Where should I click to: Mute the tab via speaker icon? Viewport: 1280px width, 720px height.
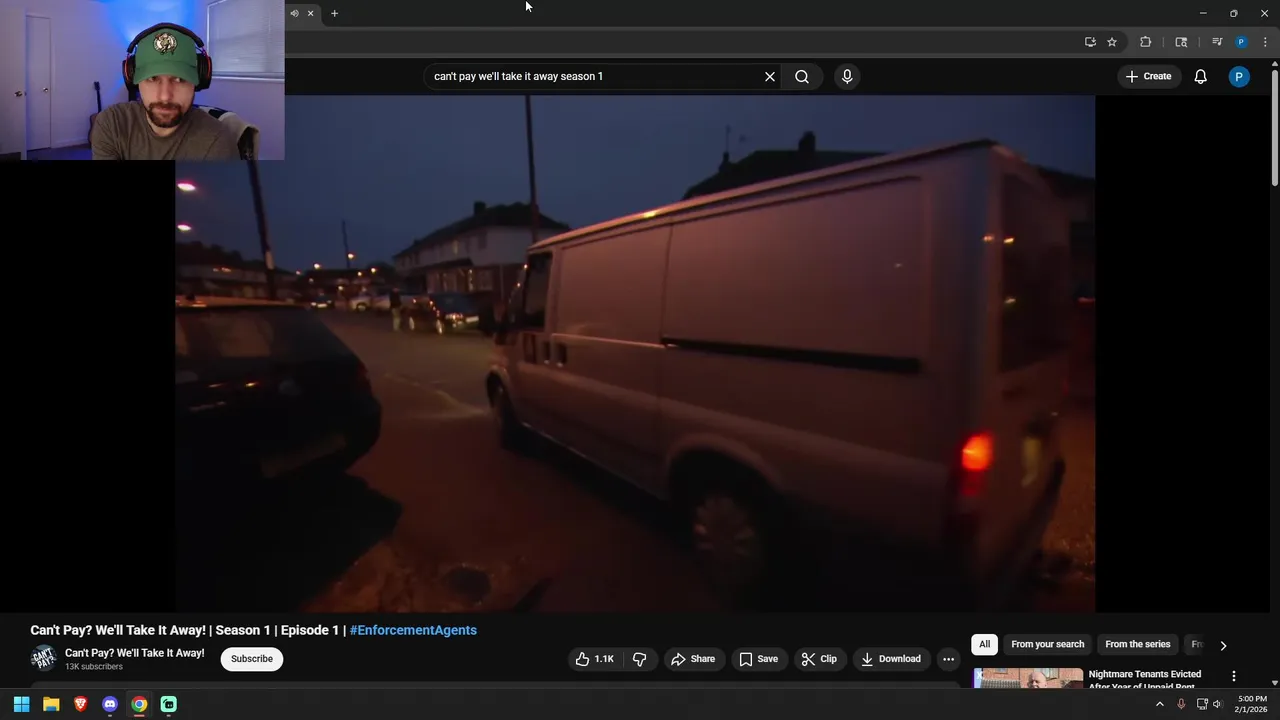point(294,13)
